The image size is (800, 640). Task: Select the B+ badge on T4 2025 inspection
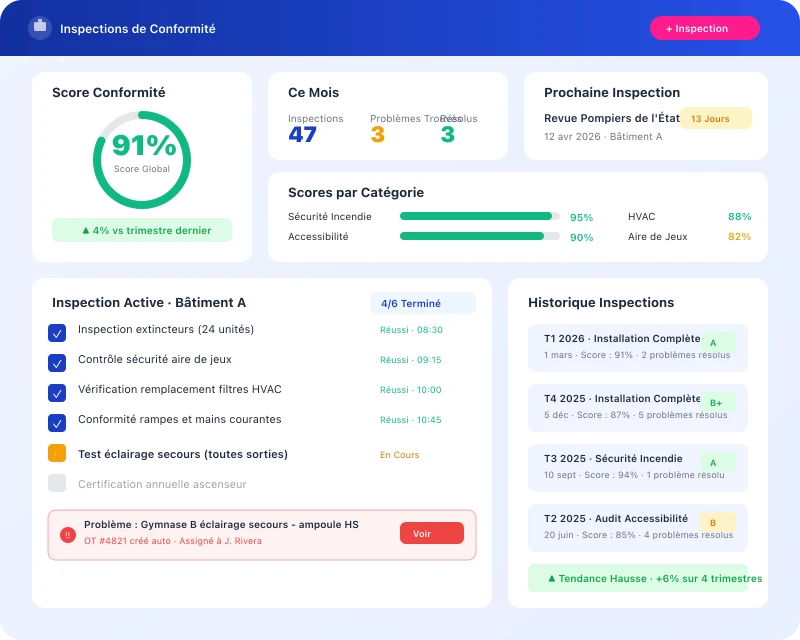714,401
